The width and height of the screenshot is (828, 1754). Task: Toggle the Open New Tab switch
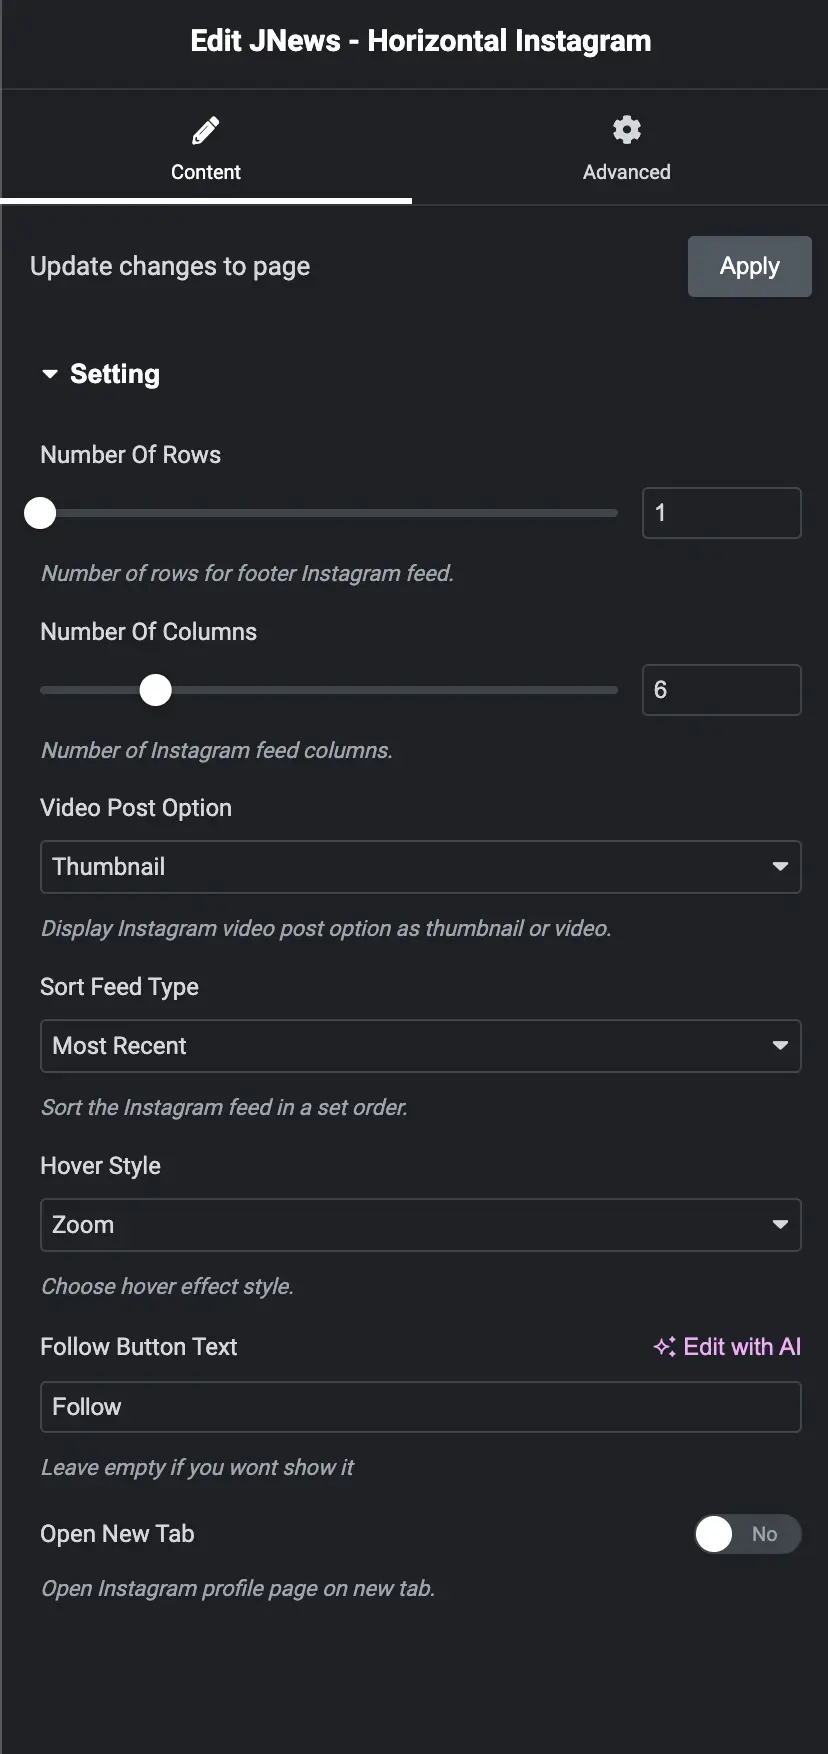click(747, 1534)
